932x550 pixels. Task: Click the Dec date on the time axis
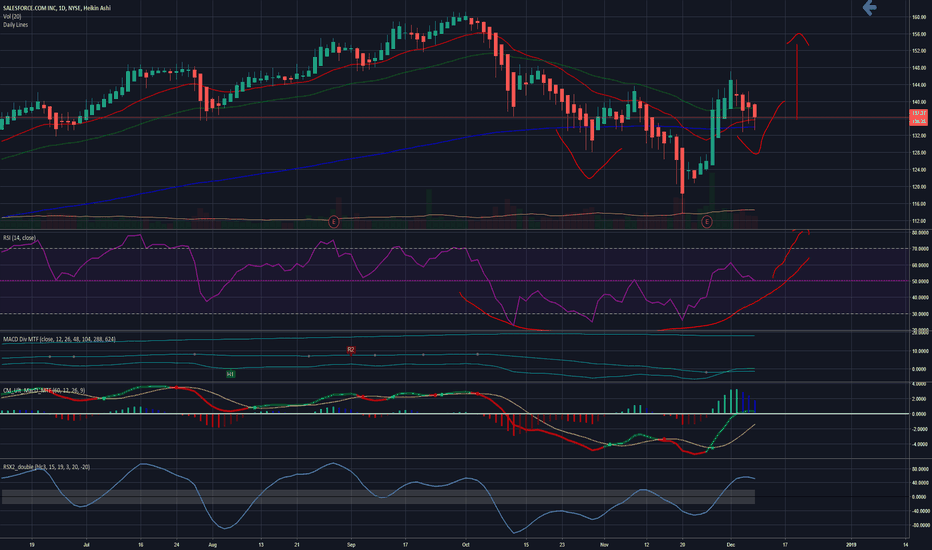tap(731, 545)
